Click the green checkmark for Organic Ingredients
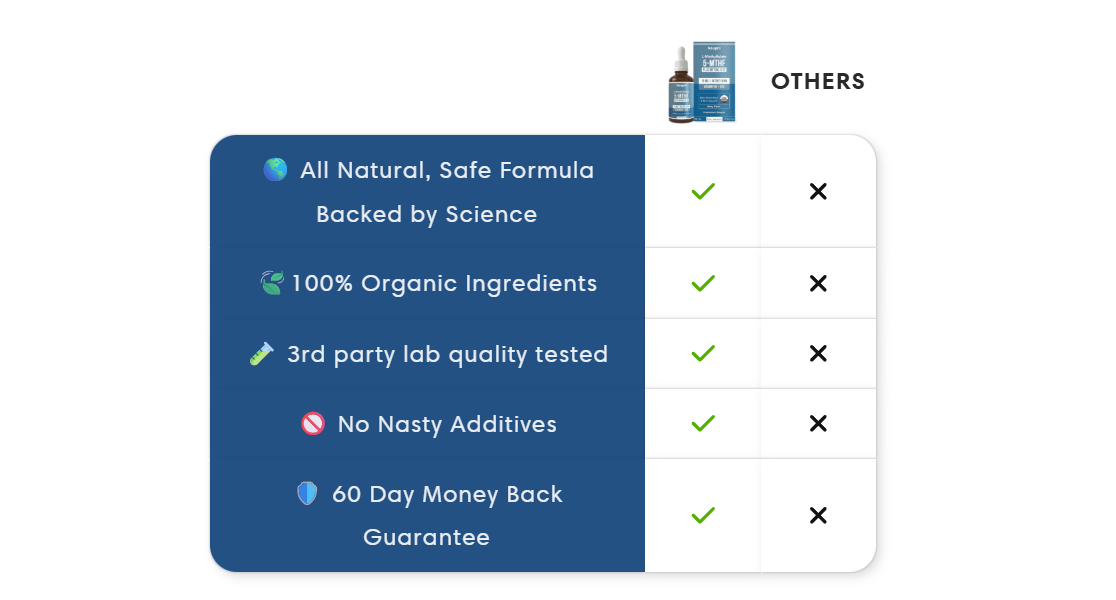Screen dimensions: 1116x600 [x=703, y=284]
